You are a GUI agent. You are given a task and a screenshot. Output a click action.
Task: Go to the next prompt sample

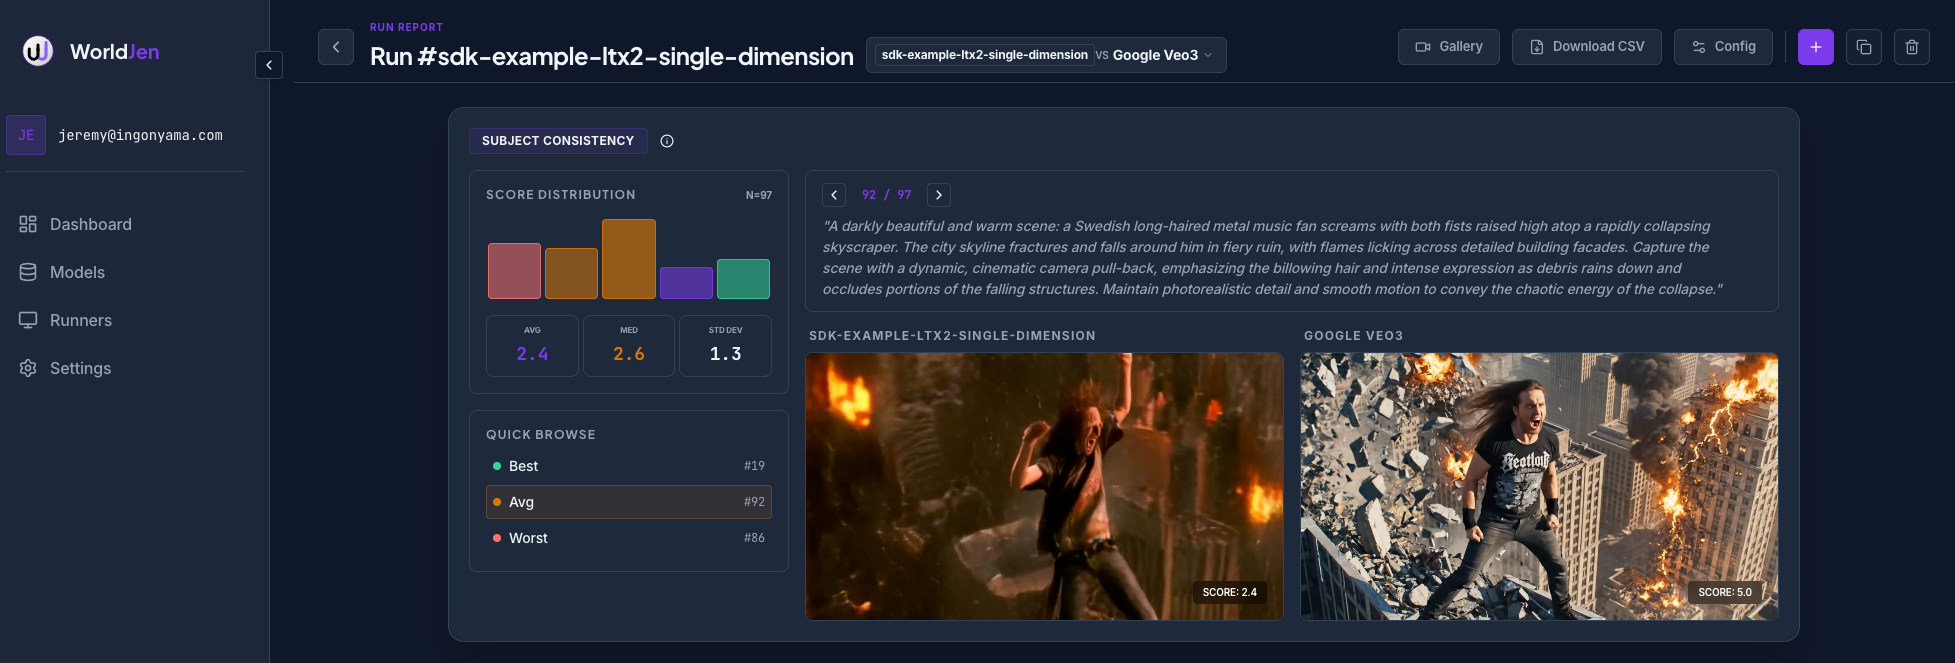pos(938,195)
